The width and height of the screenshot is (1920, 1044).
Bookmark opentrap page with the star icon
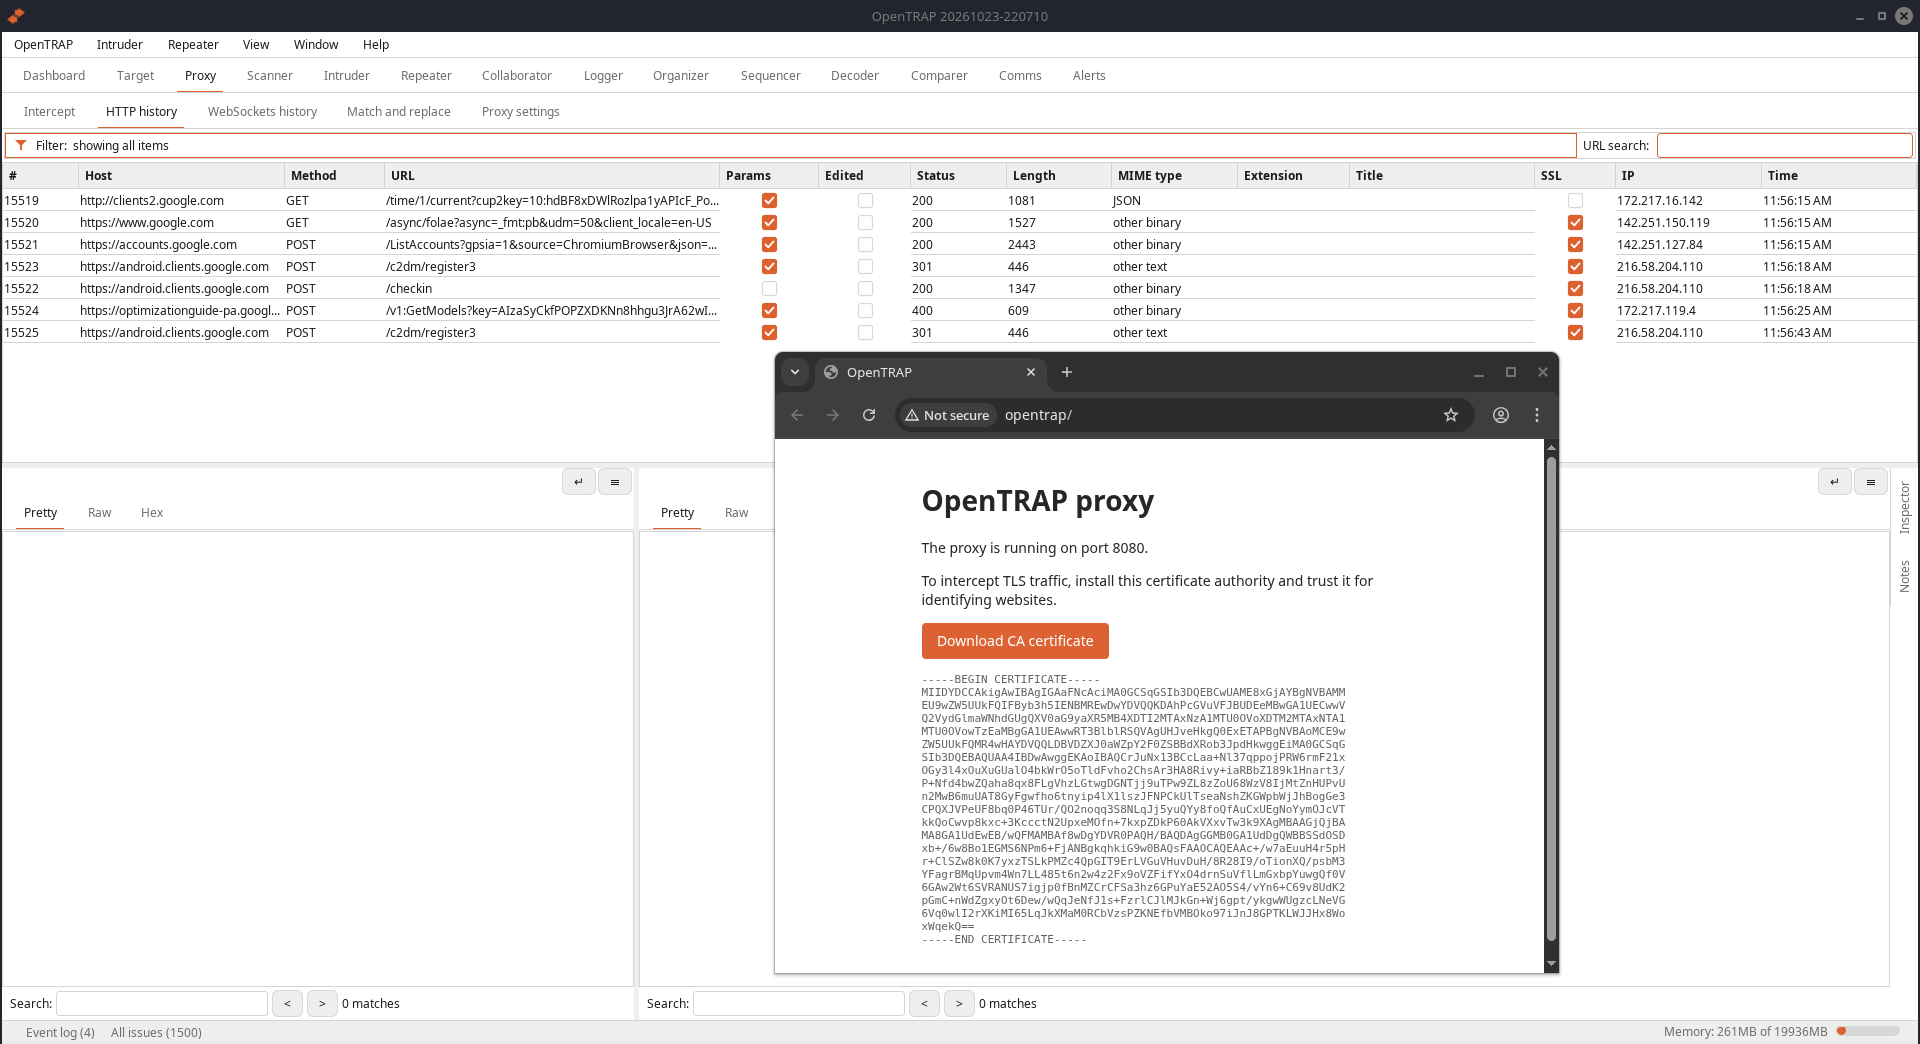(x=1451, y=415)
